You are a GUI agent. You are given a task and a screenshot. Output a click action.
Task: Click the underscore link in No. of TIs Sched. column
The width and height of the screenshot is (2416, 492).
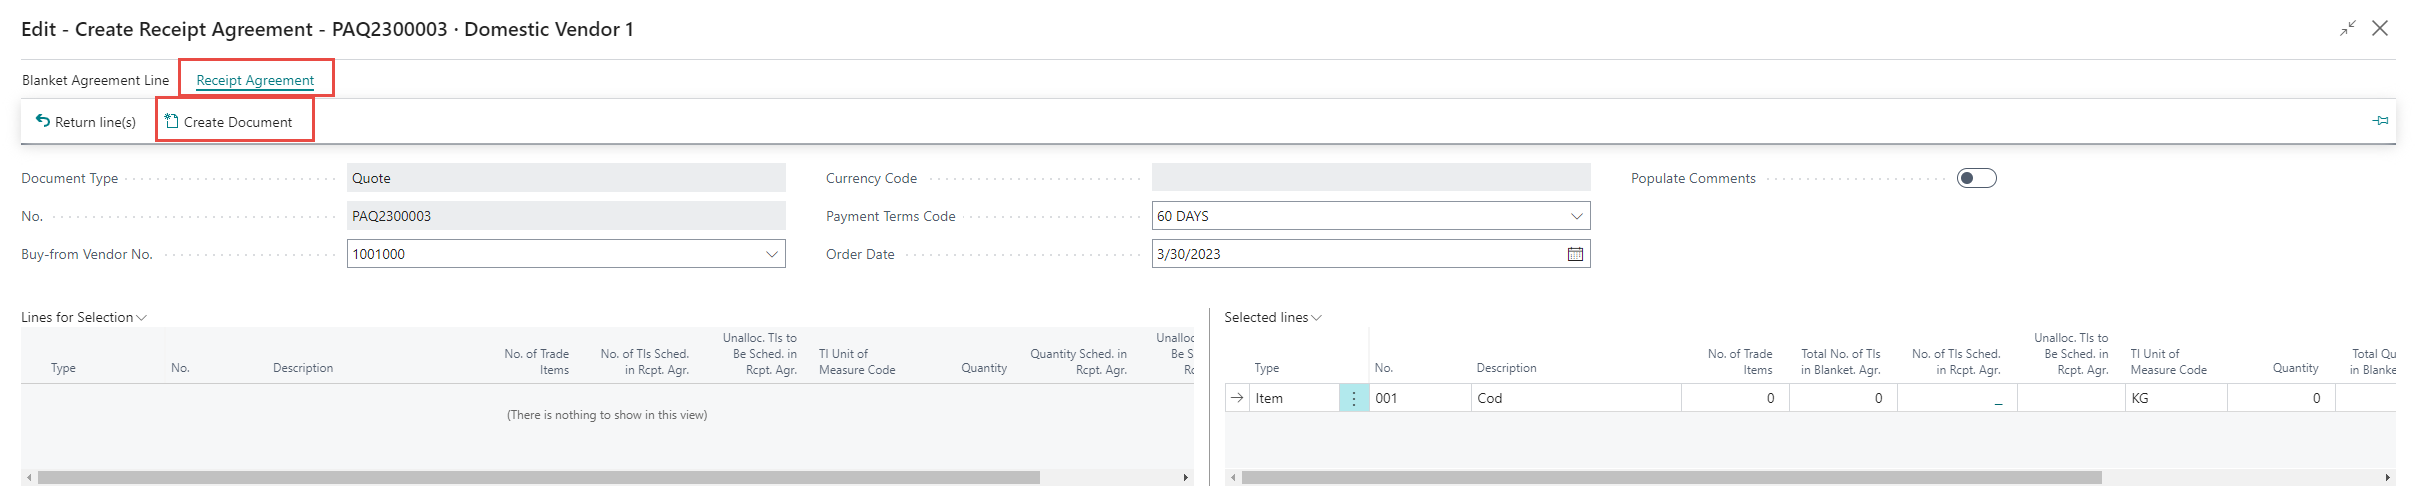[x=1998, y=399]
